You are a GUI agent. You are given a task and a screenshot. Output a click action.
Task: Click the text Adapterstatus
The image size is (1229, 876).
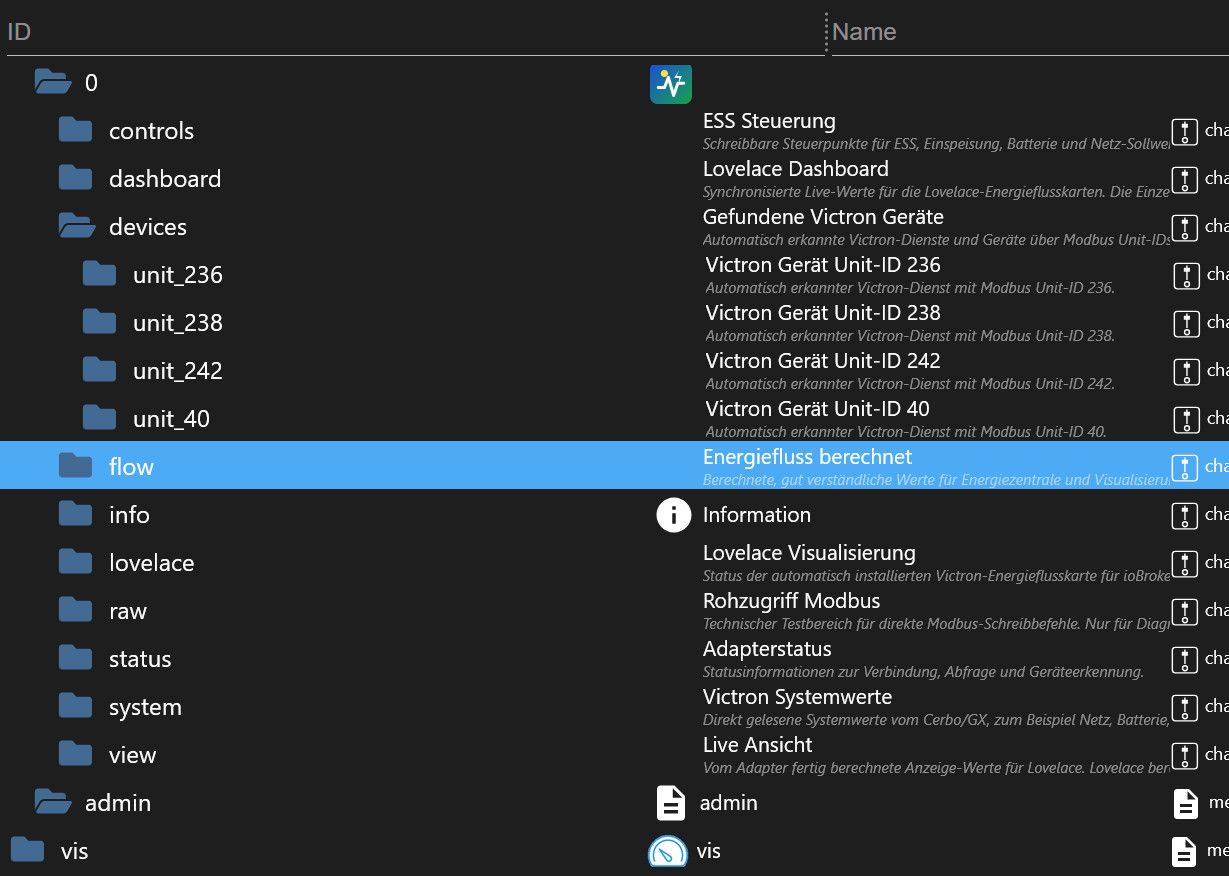coord(767,649)
